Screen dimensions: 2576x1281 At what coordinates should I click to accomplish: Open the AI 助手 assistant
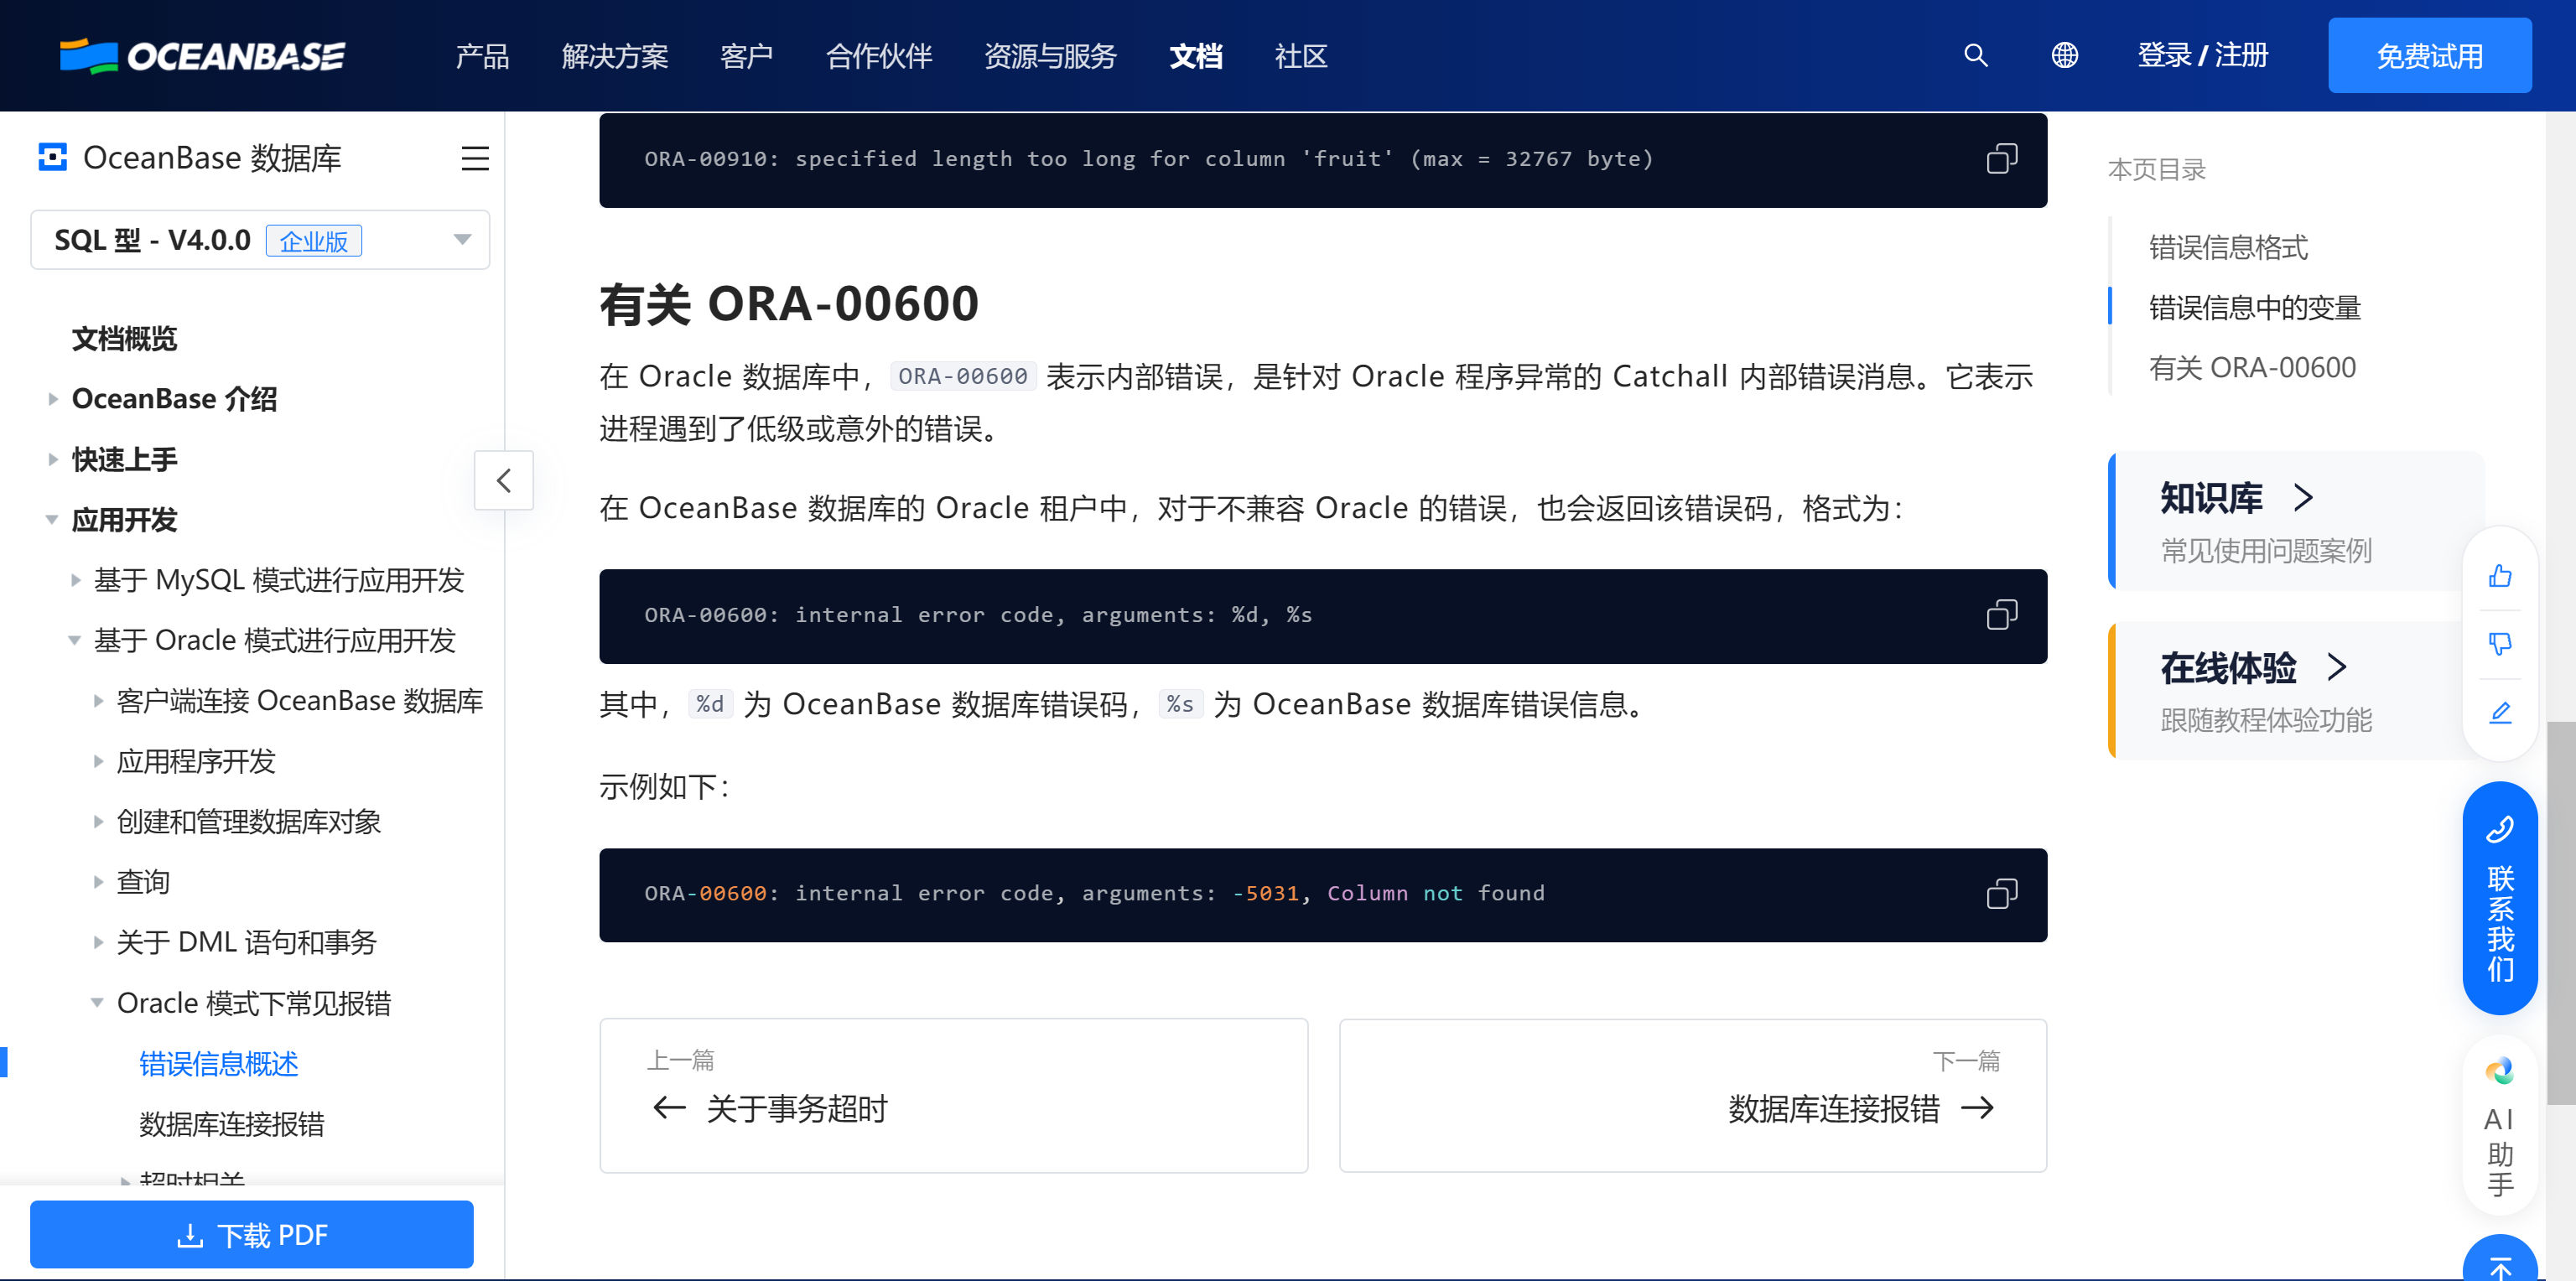tap(2500, 1125)
